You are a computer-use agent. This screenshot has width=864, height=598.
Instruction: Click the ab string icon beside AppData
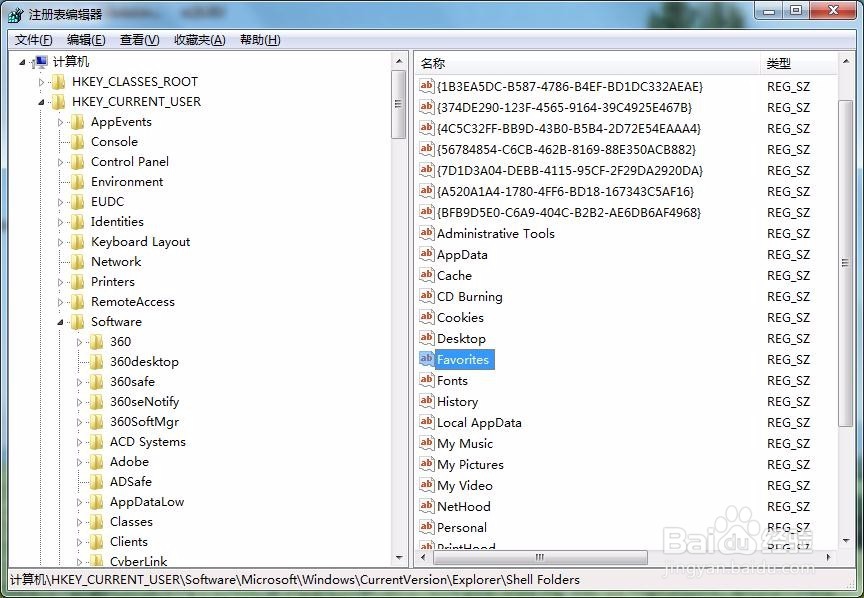coord(426,254)
